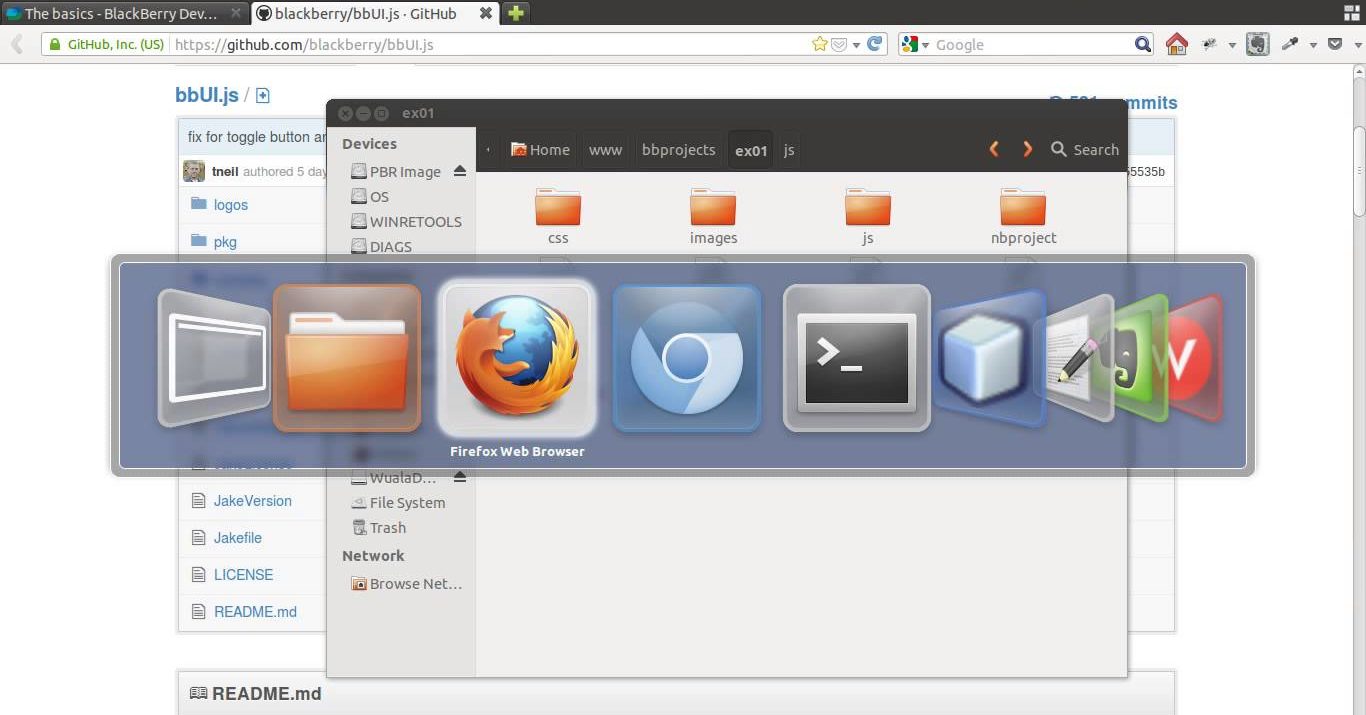Open the images folder
This screenshot has height=715, width=1366.
(713, 215)
